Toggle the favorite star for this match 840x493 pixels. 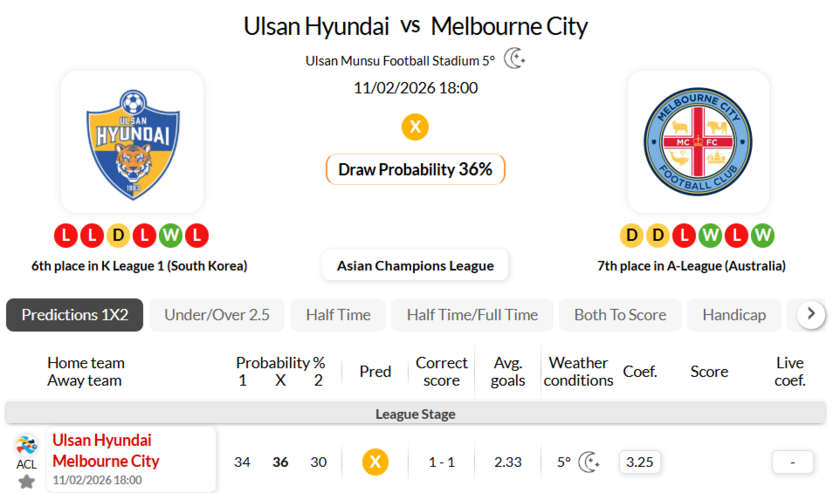26,481
